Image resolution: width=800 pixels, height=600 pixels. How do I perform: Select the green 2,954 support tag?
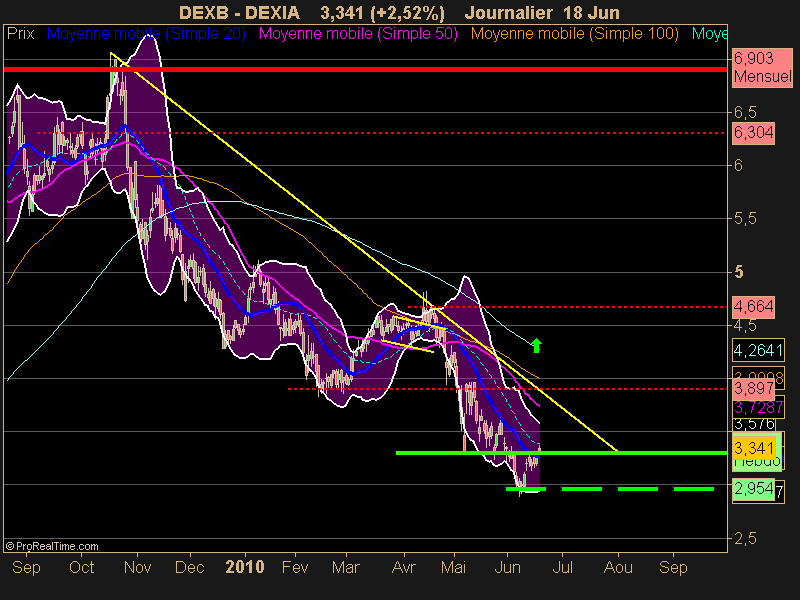tap(753, 489)
